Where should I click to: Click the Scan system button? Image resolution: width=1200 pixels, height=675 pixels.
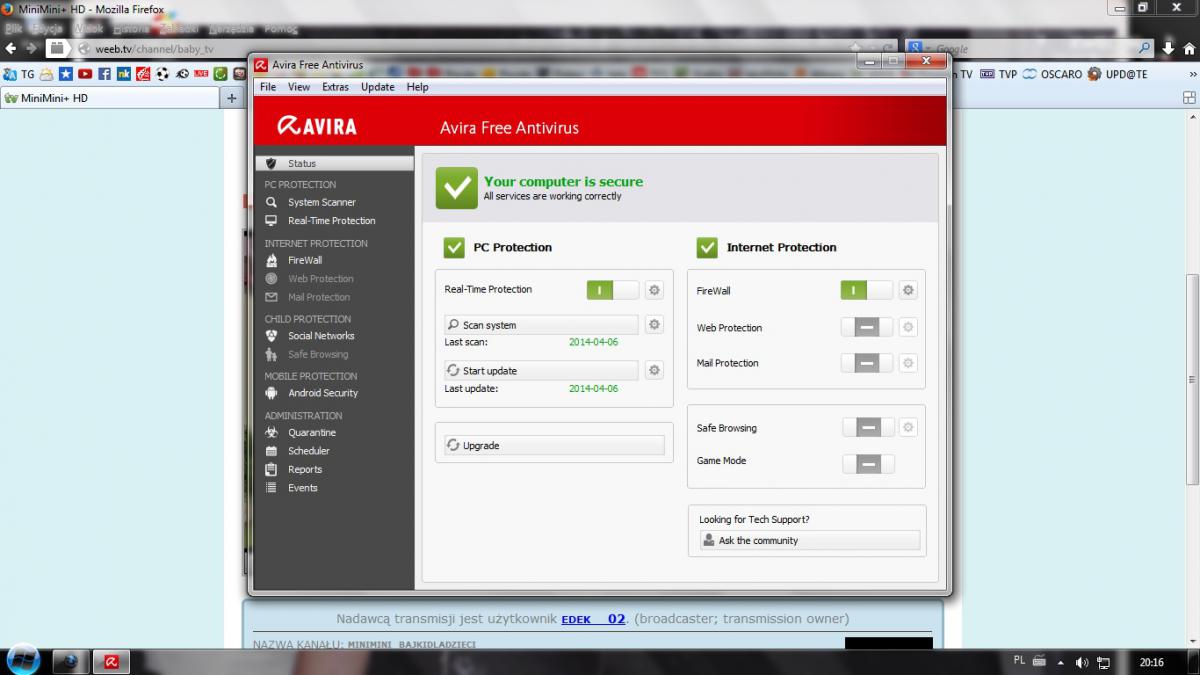click(541, 325)
